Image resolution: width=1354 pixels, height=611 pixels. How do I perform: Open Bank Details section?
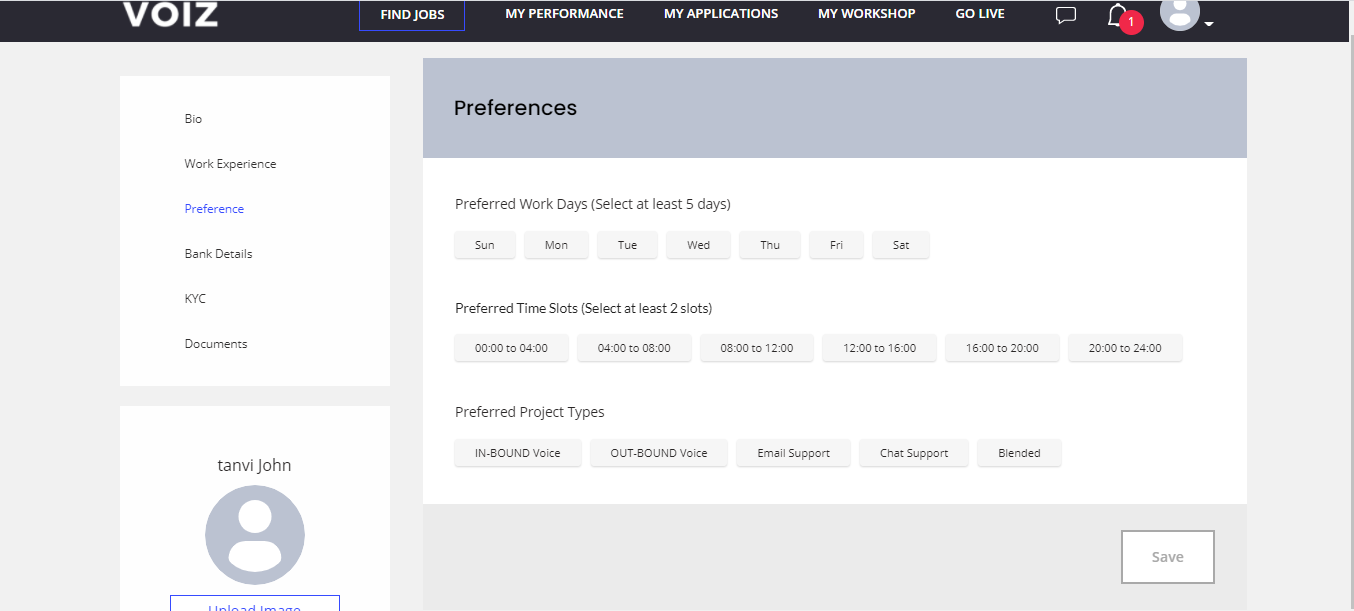[218, 254]
